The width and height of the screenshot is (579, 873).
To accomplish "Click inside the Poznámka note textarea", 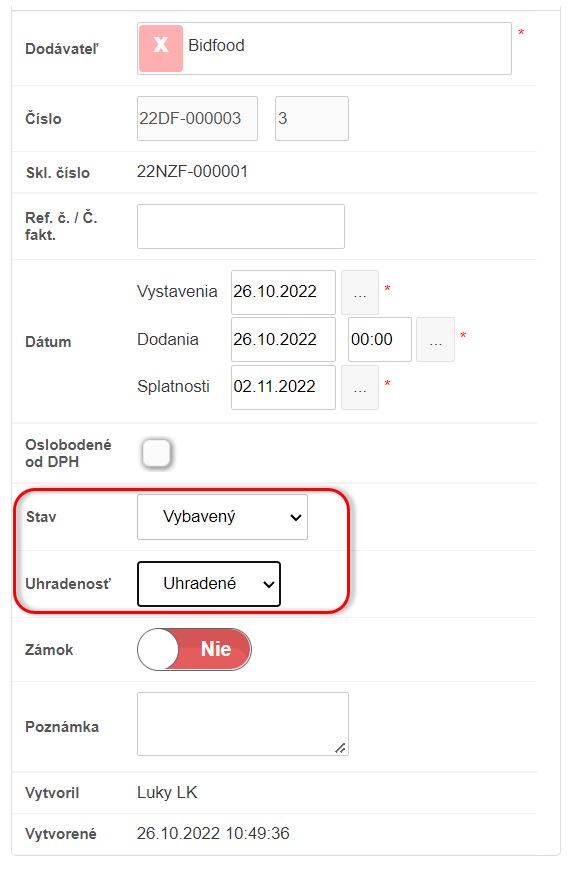I will [243, 724].
